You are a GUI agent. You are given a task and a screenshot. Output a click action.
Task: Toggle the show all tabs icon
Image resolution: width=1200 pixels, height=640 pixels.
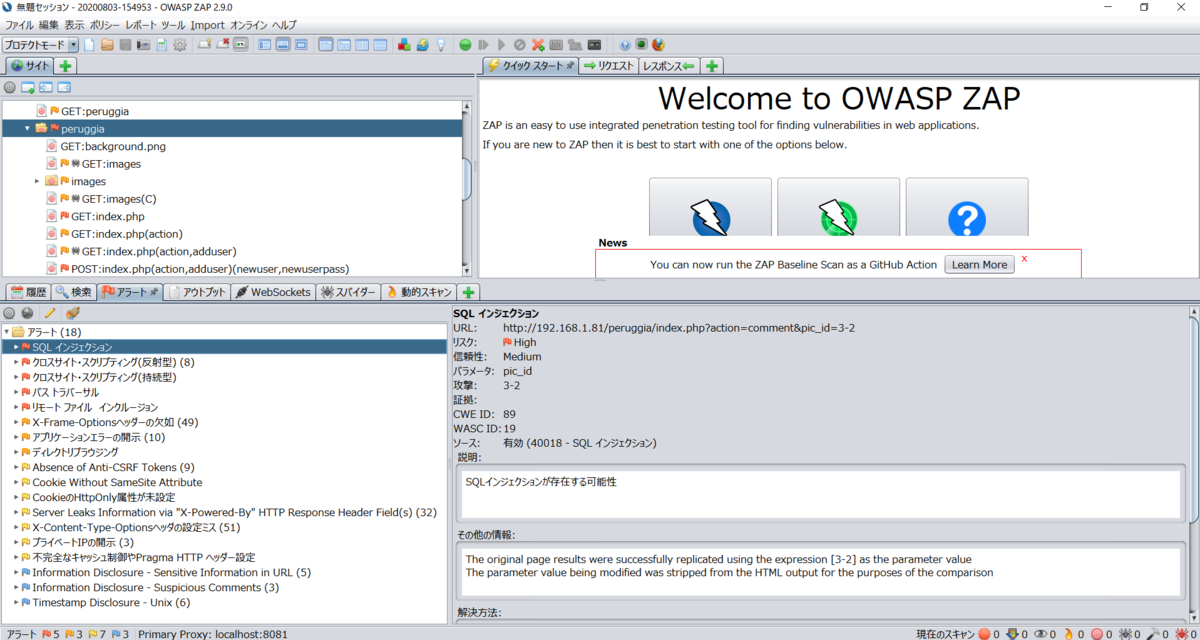[x=205, y=45]
